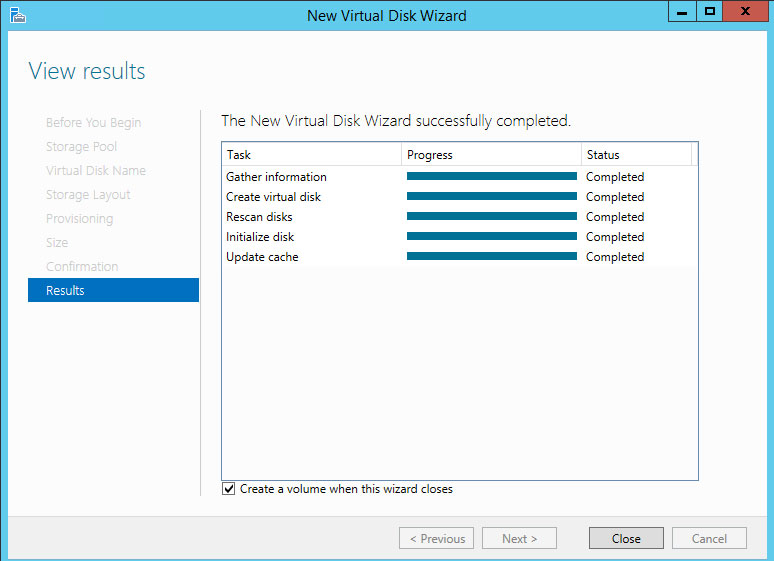Select the Results step in sidebar
The height and width of the screenshot is (561, 774).
[x=113, y=291]
